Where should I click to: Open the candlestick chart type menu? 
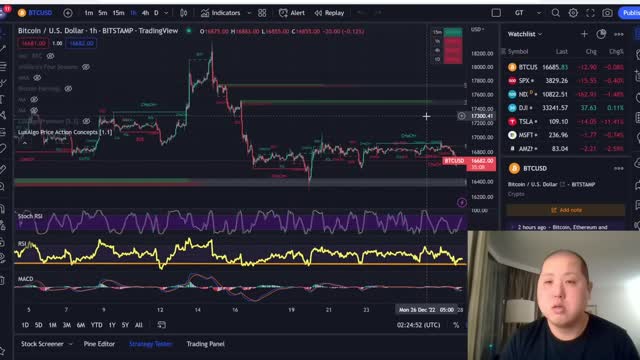[184, 13]
